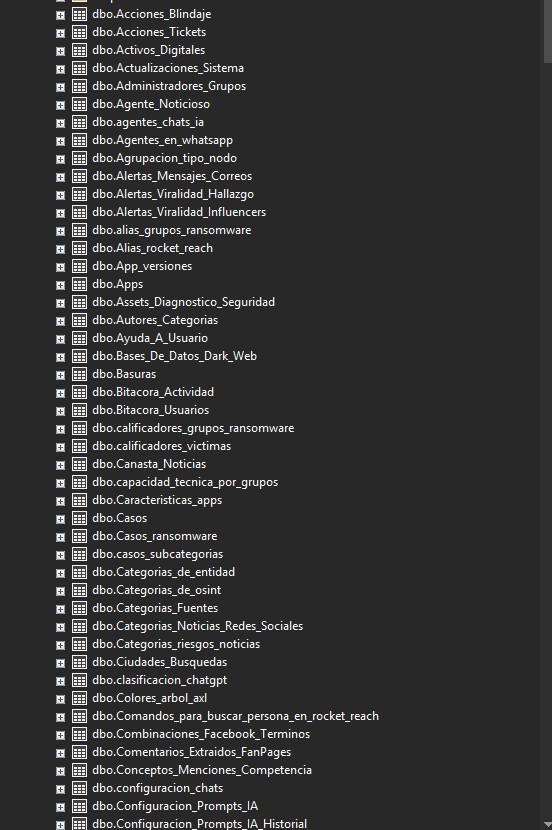Image resolution: width=552 pixels, height=830 pixels.
Task: Click table icon of dbo.Agrupacion_tipo_nodo
Action: click(x=79, y=158)
